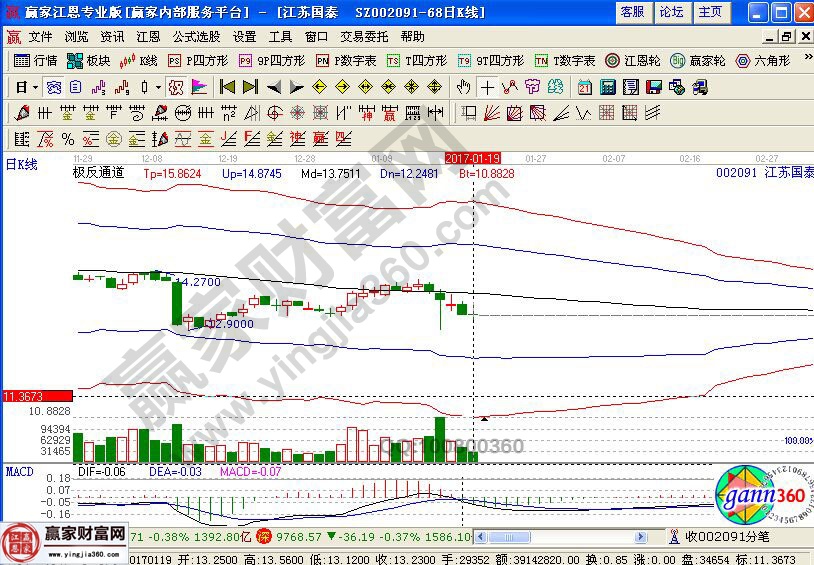Expand the candlestick style dropdown arrow
814x565 pixels.
[158, 87]
